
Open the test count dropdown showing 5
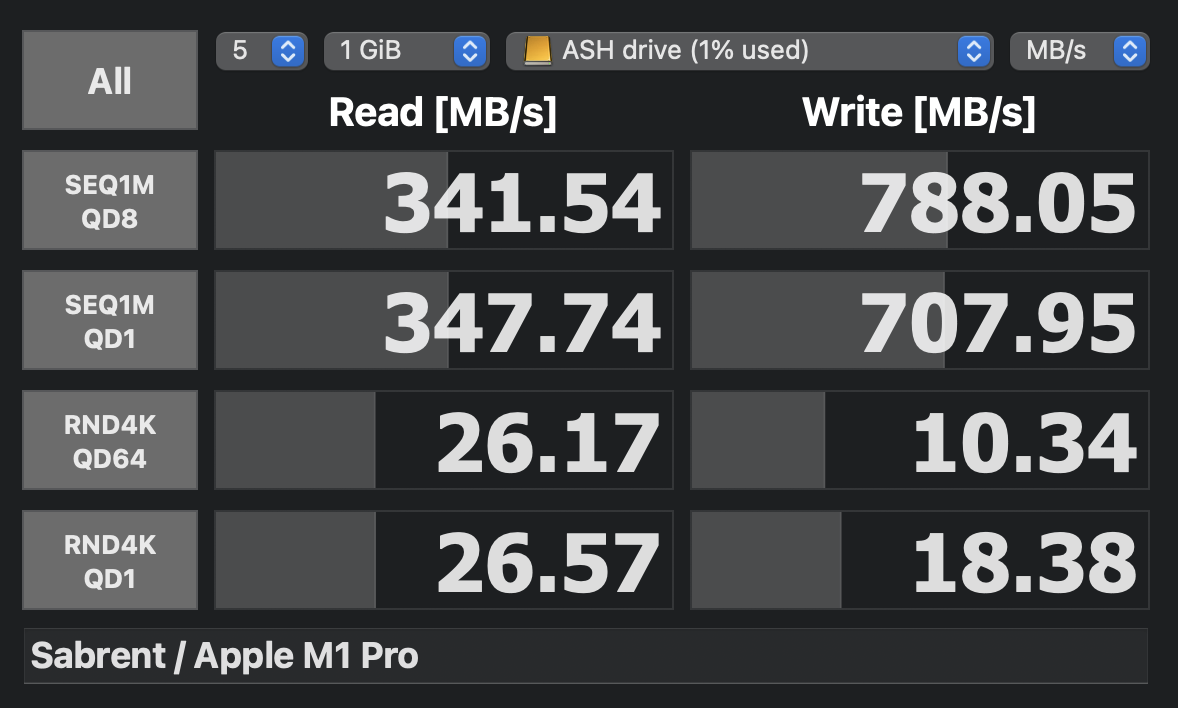point(261,51)
